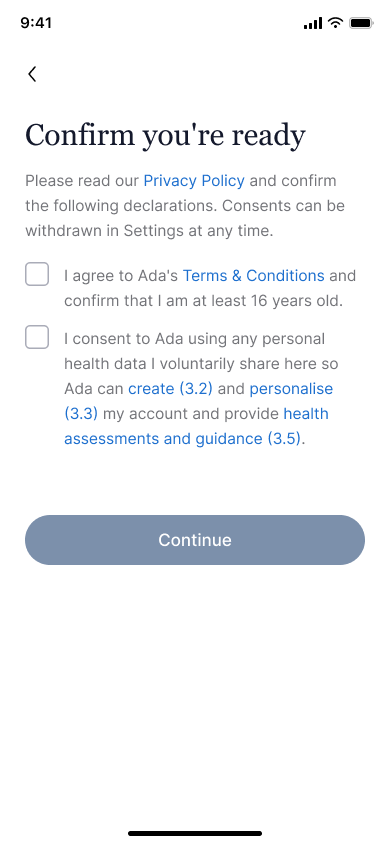Tap the 9:41 clock in status bar
Image resolution: width=390 pixels, height=844 pixels.
tap(36, 23)
